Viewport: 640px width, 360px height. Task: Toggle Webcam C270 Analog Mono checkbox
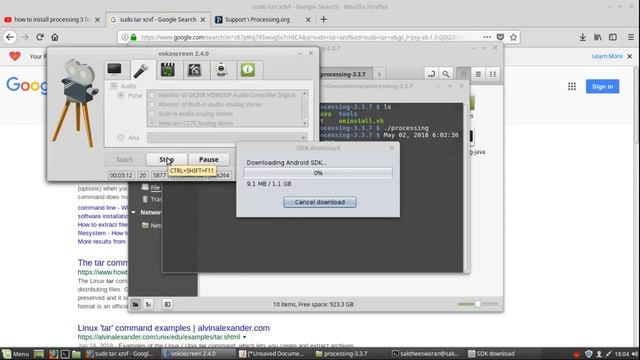[152, 123]
